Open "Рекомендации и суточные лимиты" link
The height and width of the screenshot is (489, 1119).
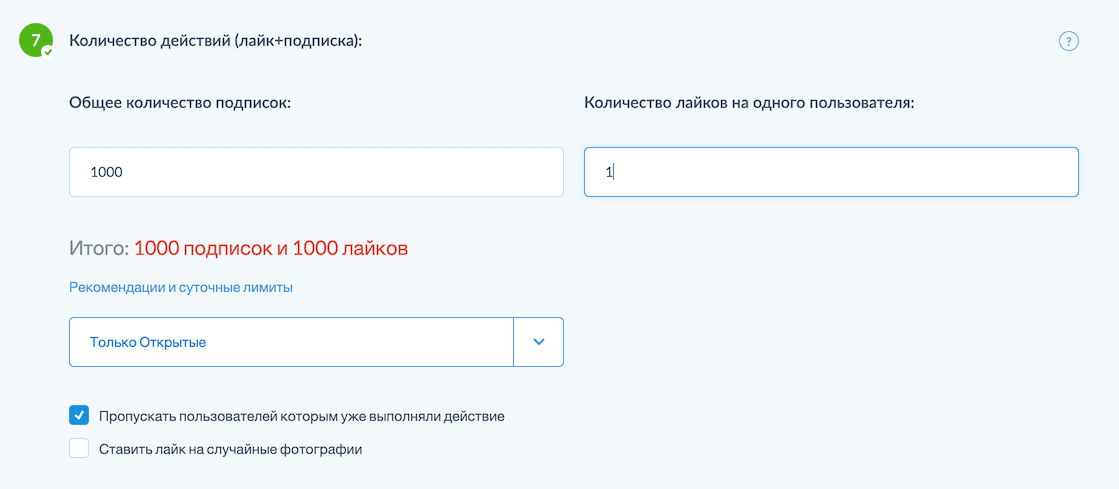[181, 287]
